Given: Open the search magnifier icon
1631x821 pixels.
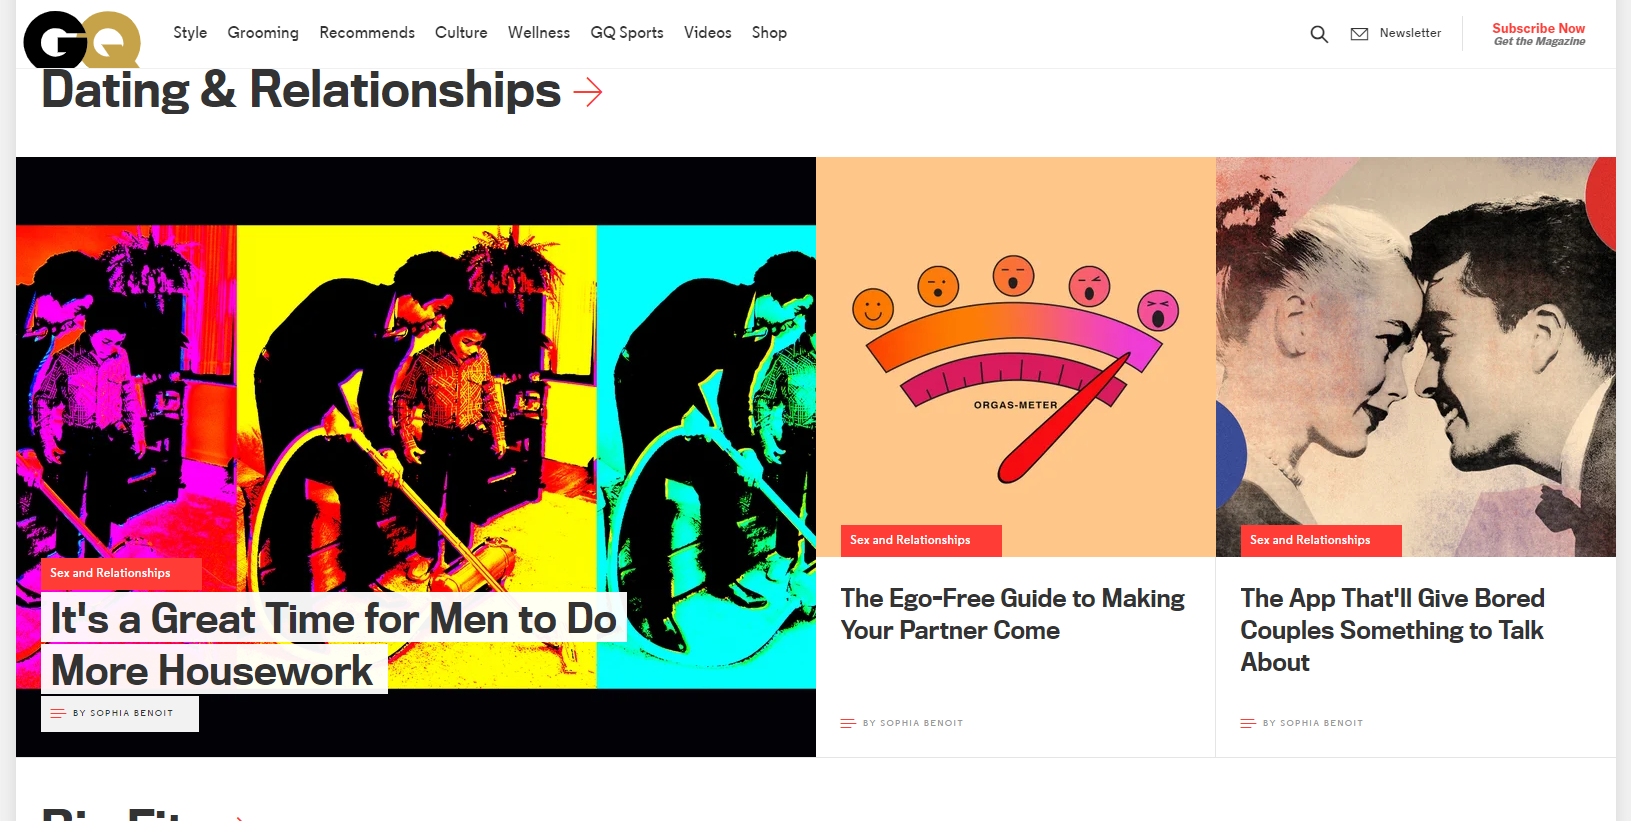Looking at the screenshot, I should (1319, 34).
